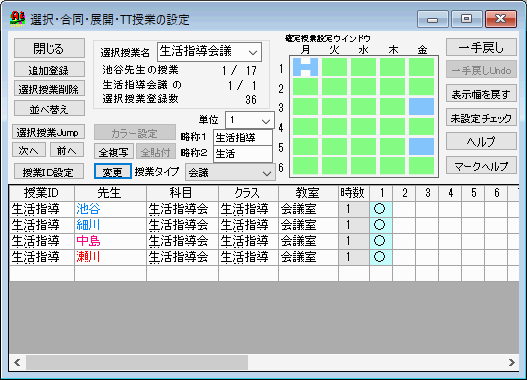Click the 追加登録 button

pyautogui.click(x=49, y=70)
